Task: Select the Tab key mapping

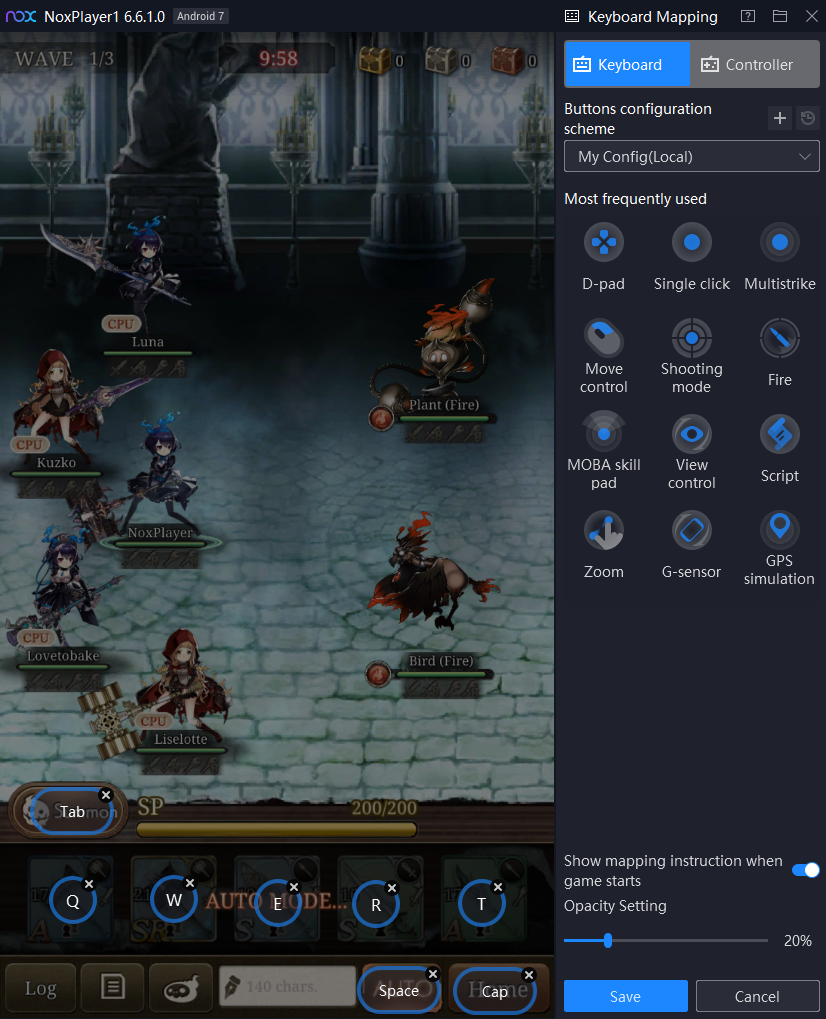Action: click(x=72, y=812)
